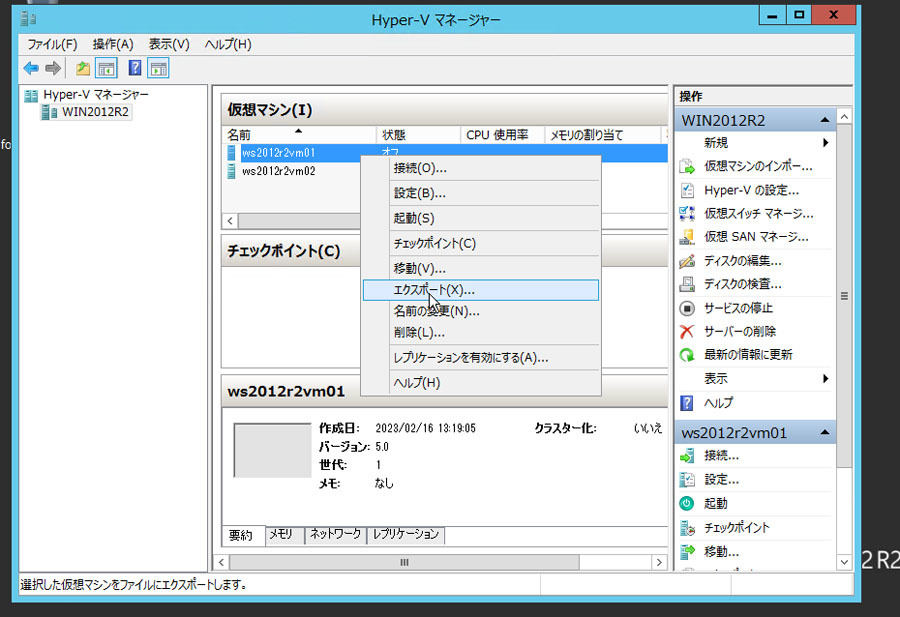Click the ws2012r2vm01 preview thumbnail
The image size is (900, 617).
pos(272,451)
